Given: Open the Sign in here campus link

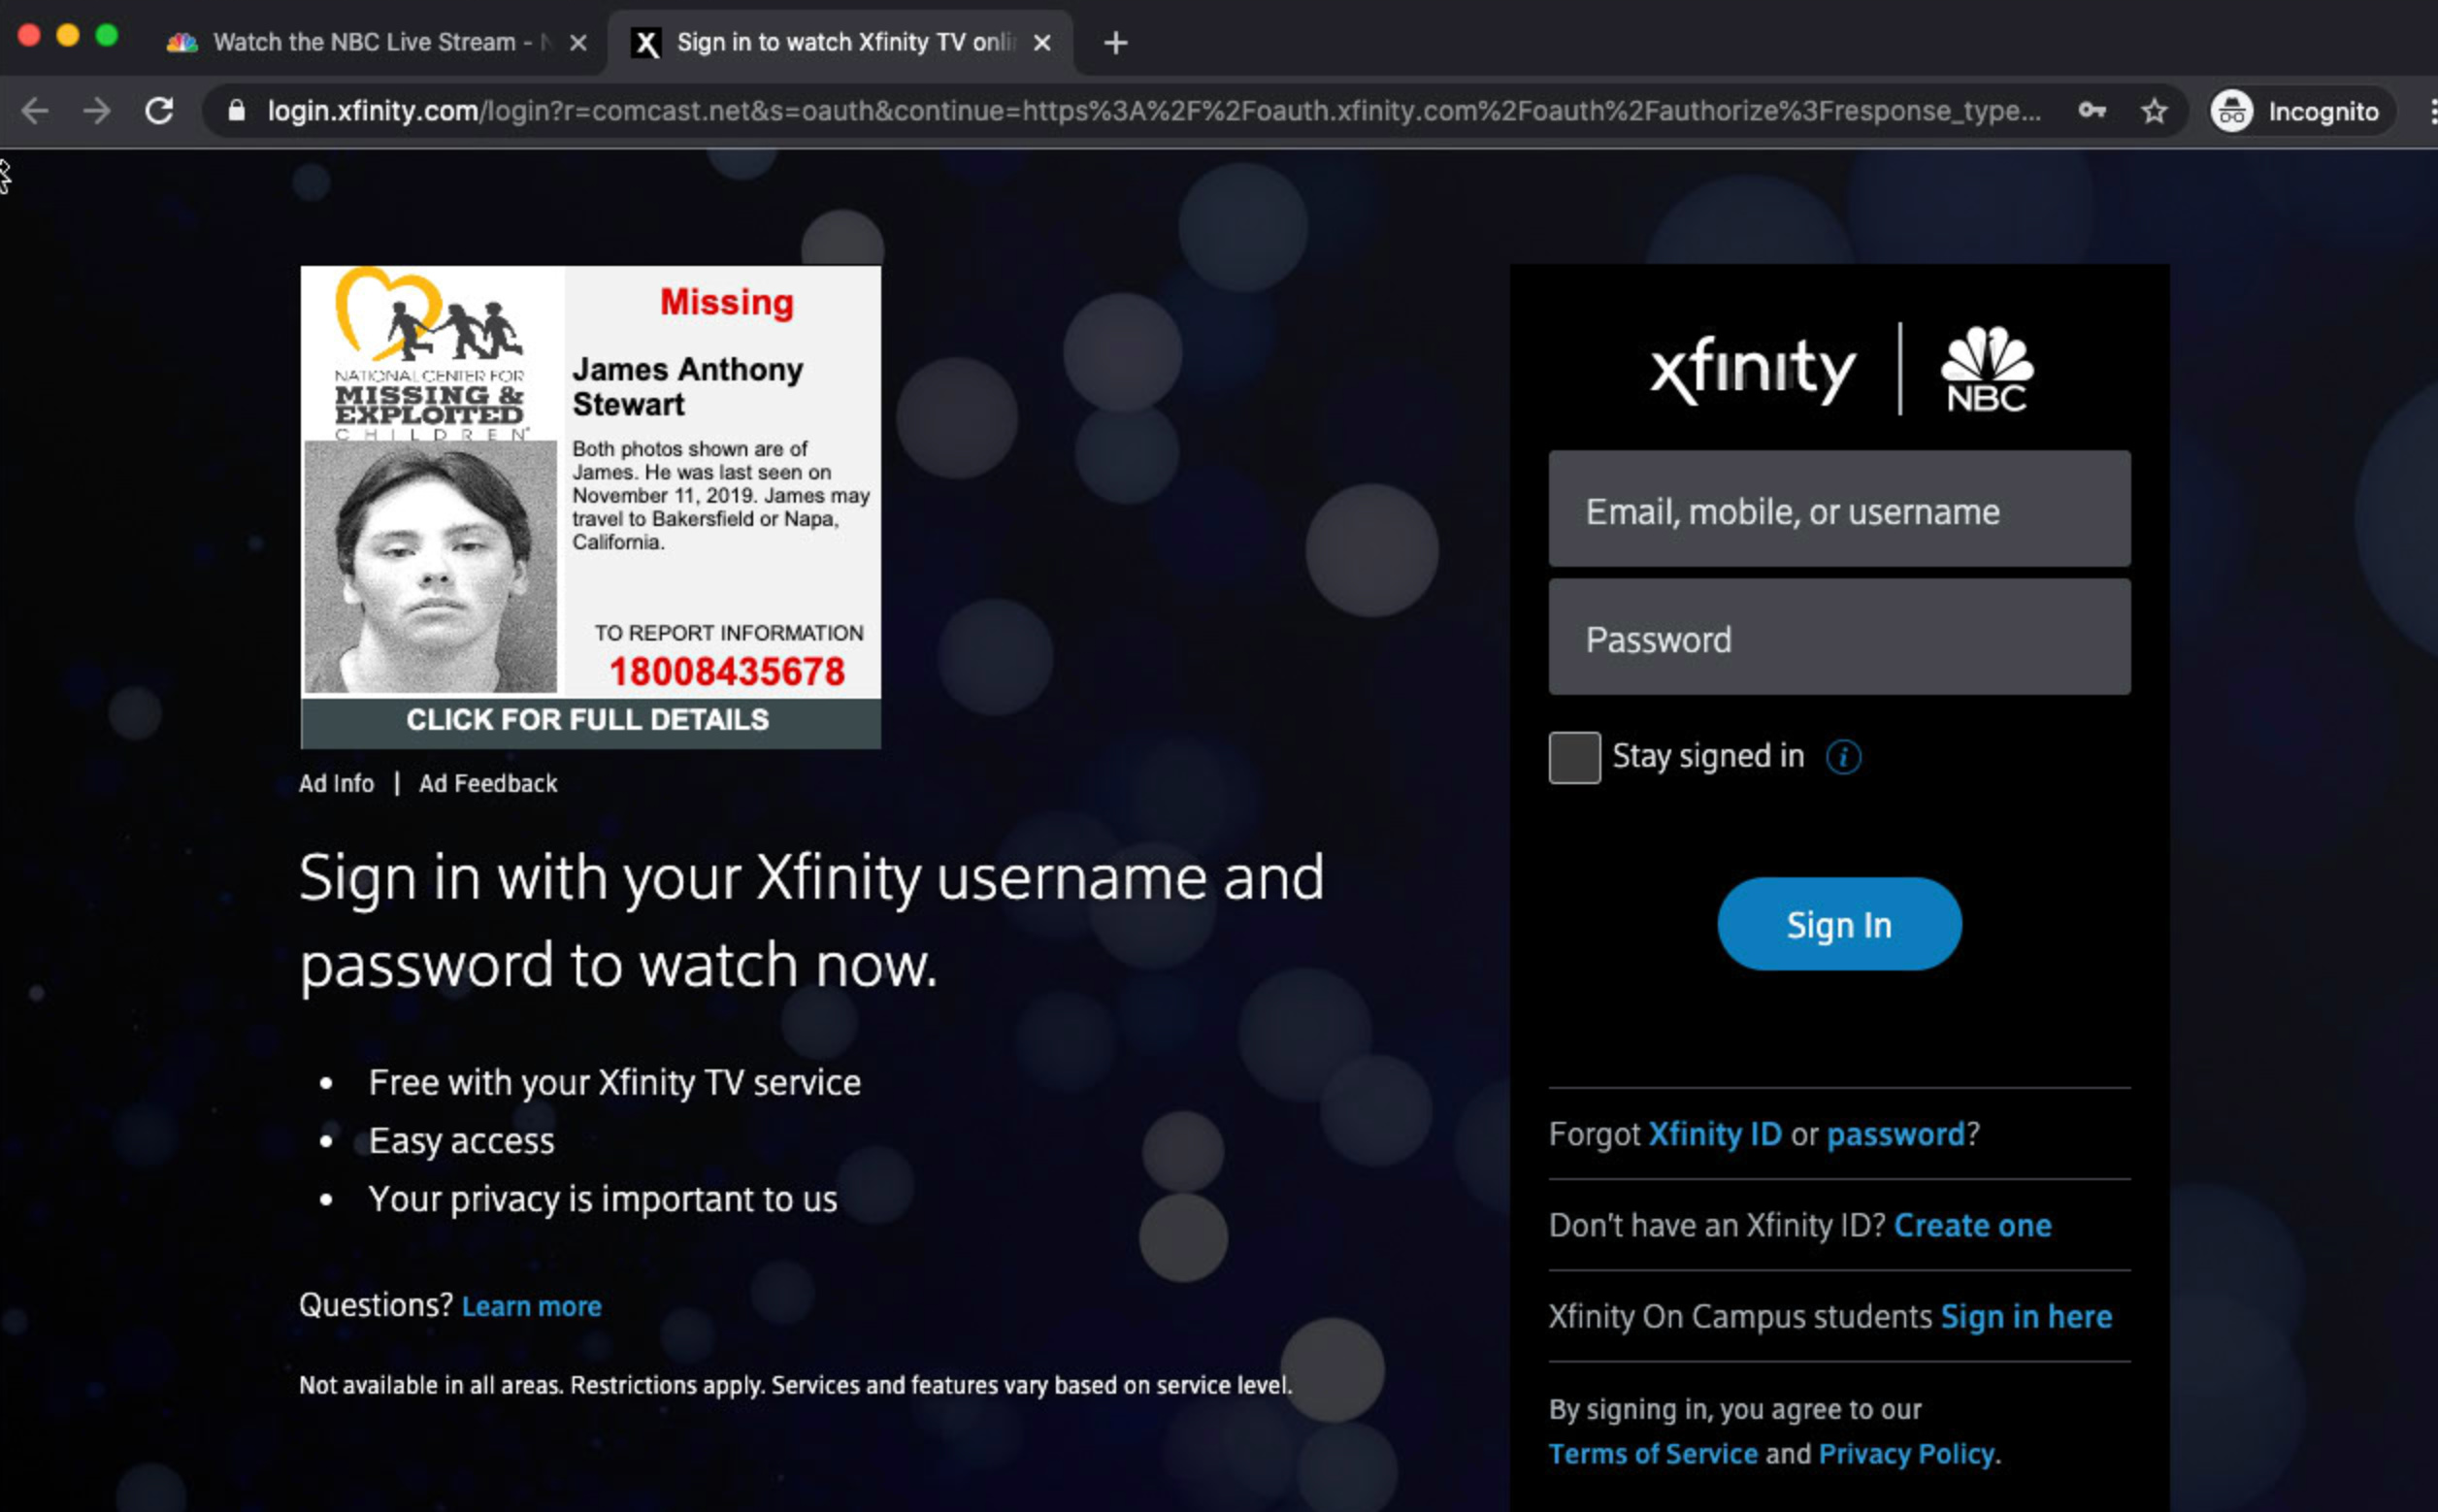Looking at the screenshot, I should (x=2026, y=1316).
